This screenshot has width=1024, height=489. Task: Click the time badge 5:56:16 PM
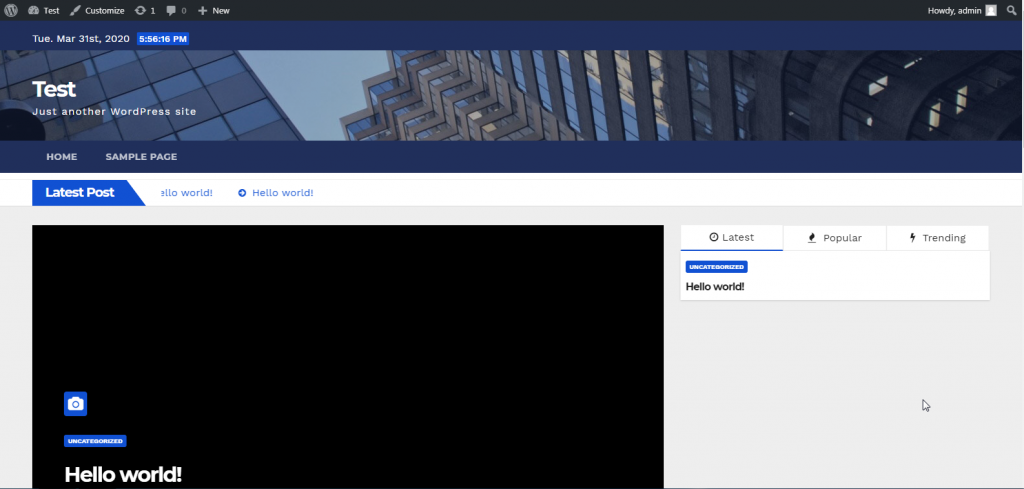[x=163, y=39]
